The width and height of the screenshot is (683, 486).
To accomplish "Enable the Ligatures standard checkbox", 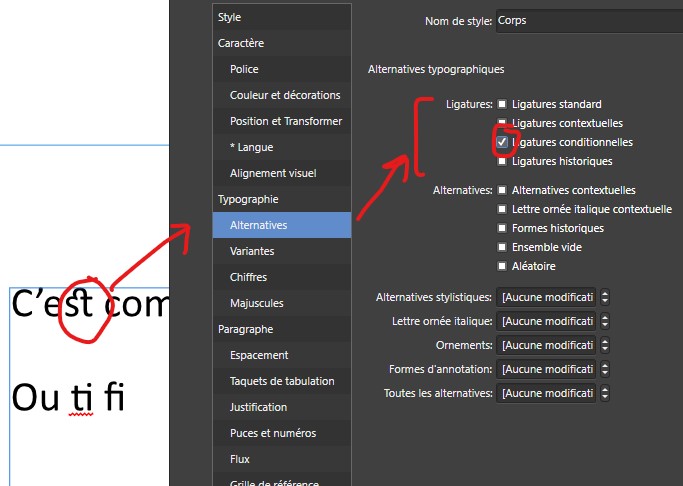I will coord(502,104).
